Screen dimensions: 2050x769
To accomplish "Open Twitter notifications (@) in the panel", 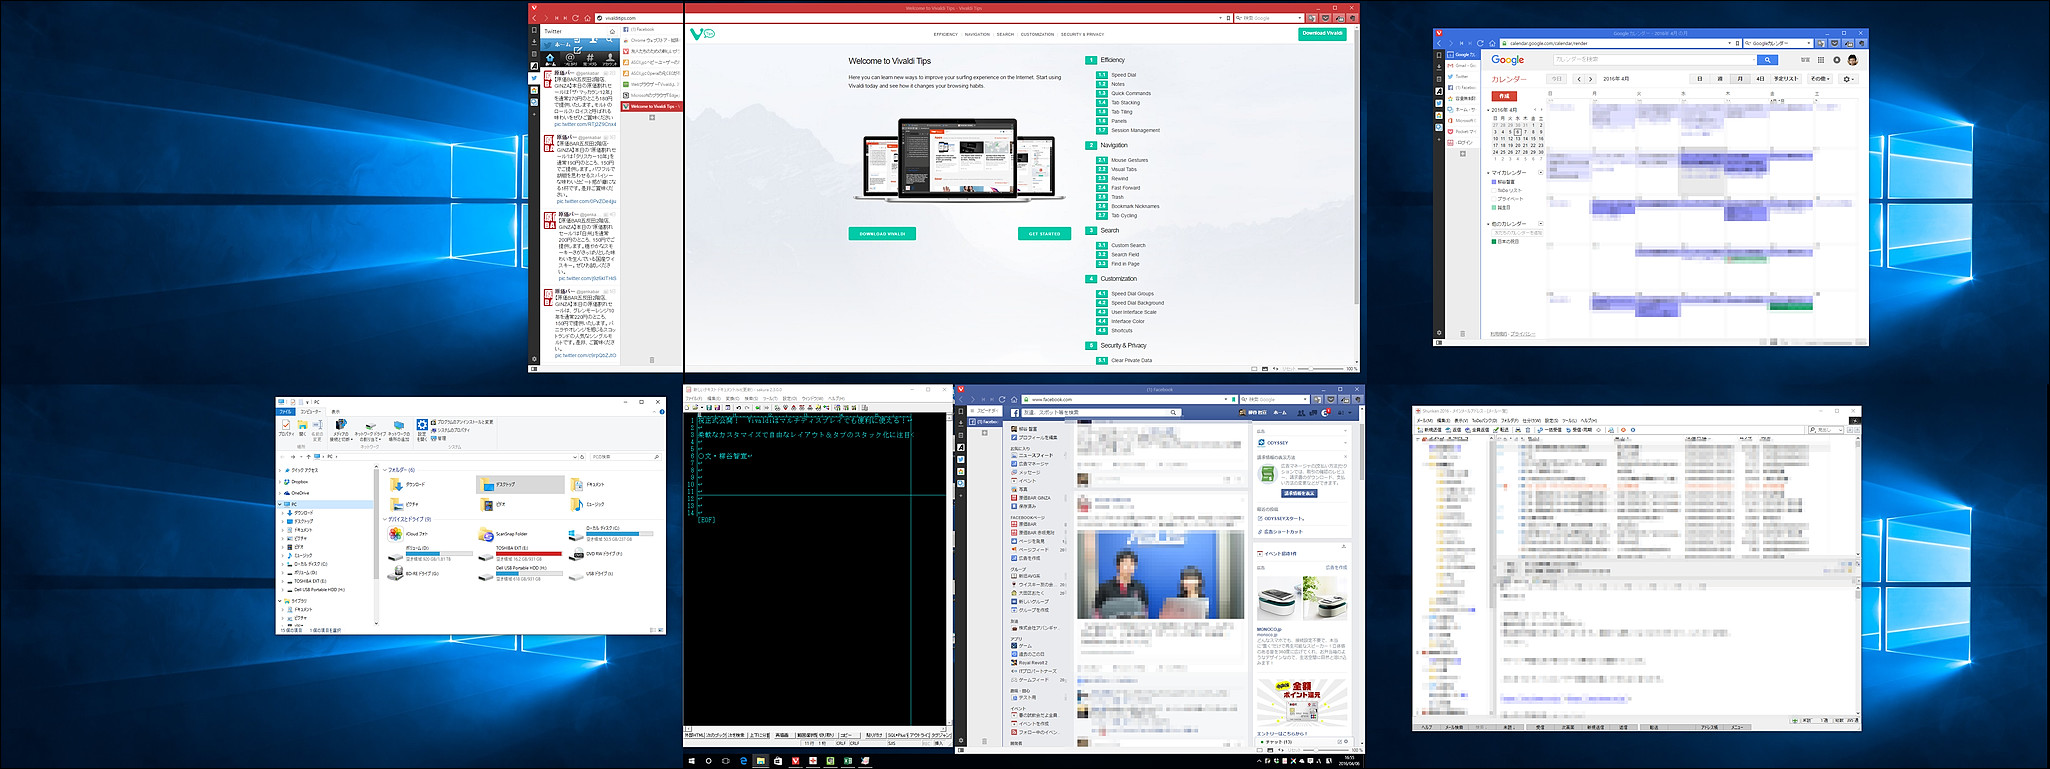I will click(570, 59).
